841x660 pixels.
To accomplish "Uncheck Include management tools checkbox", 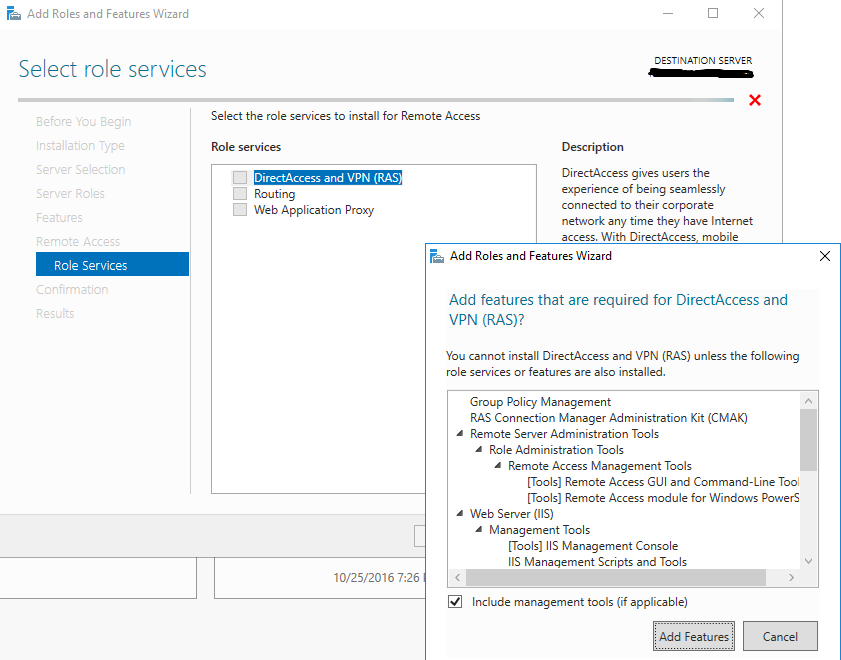I will pos(455,602).
